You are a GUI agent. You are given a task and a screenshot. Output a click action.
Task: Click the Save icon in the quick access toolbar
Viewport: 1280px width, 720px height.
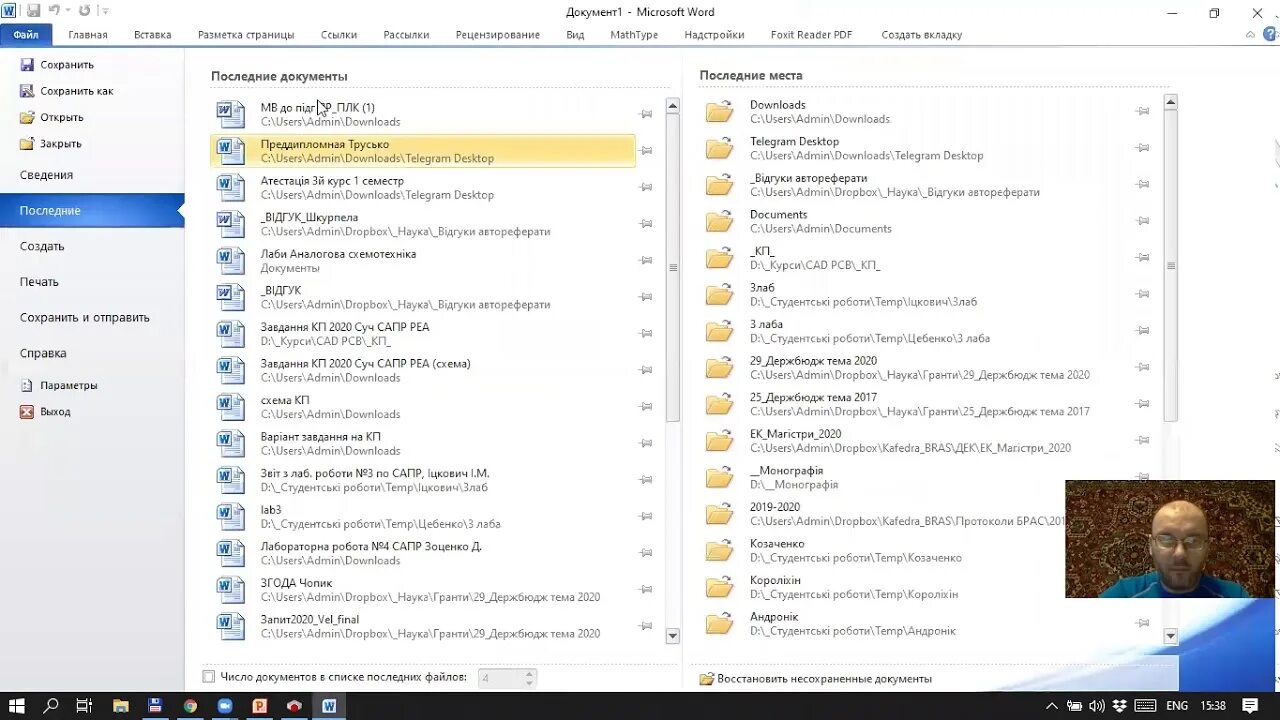34,11
